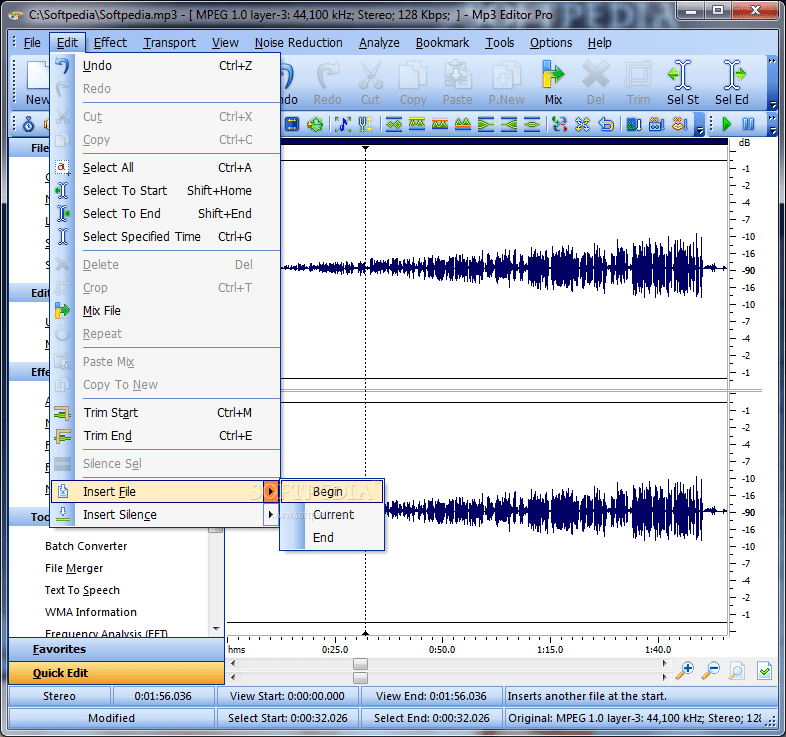Open the Text To Speech tool link
This screenshot has height=737, width=786.
click(82, 590)
